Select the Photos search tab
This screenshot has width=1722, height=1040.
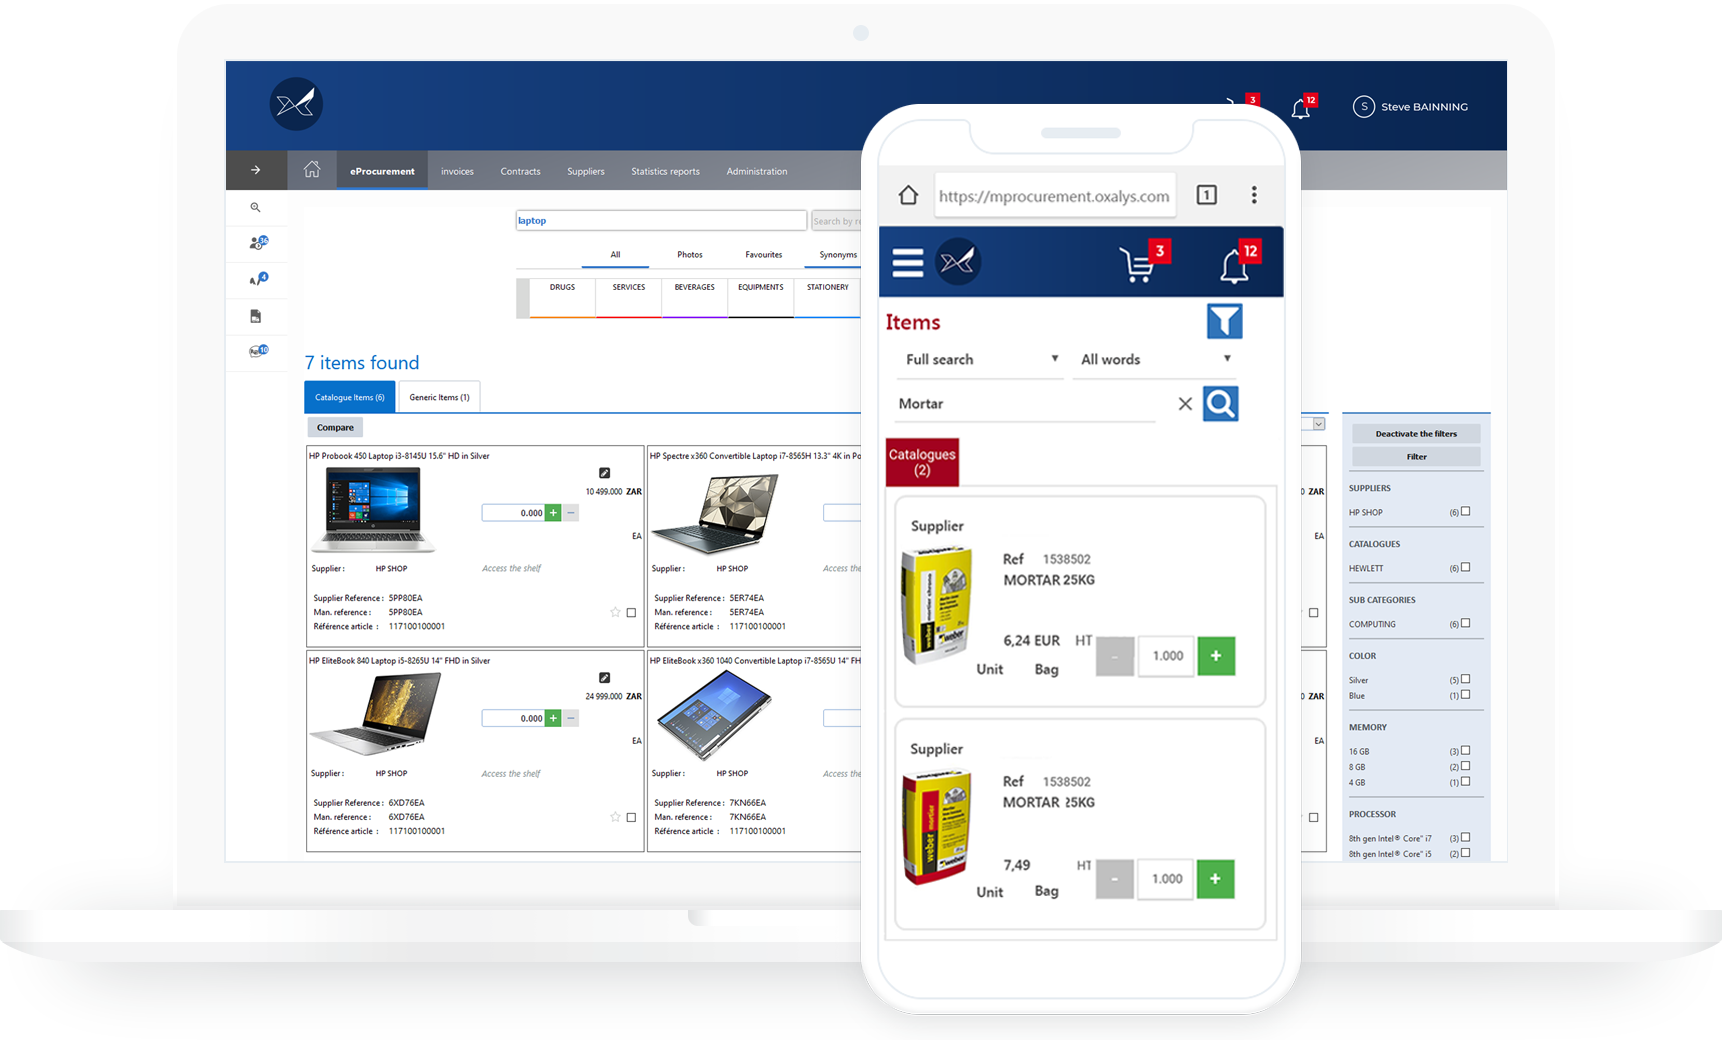[x=690, y=255]
